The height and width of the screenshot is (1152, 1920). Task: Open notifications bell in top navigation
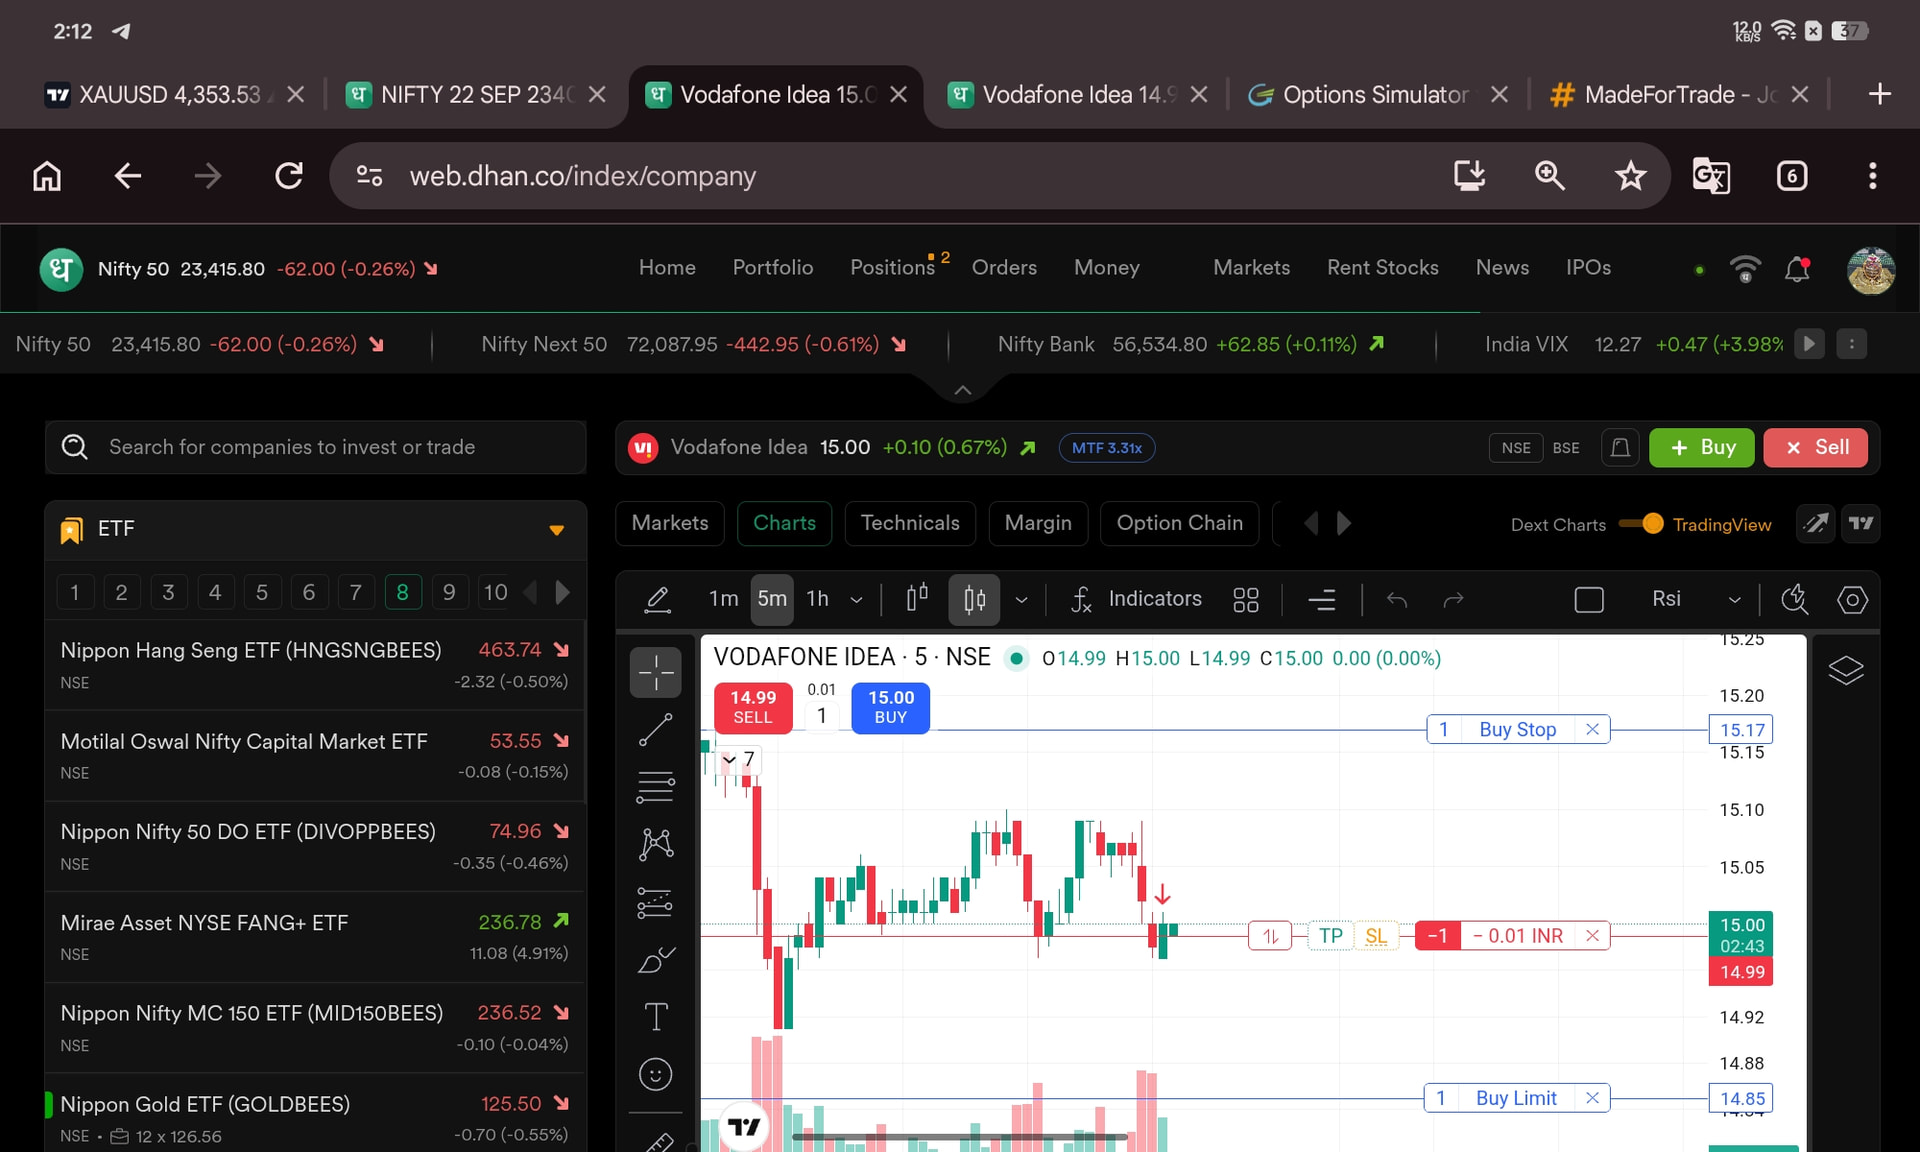point(1797,268)
